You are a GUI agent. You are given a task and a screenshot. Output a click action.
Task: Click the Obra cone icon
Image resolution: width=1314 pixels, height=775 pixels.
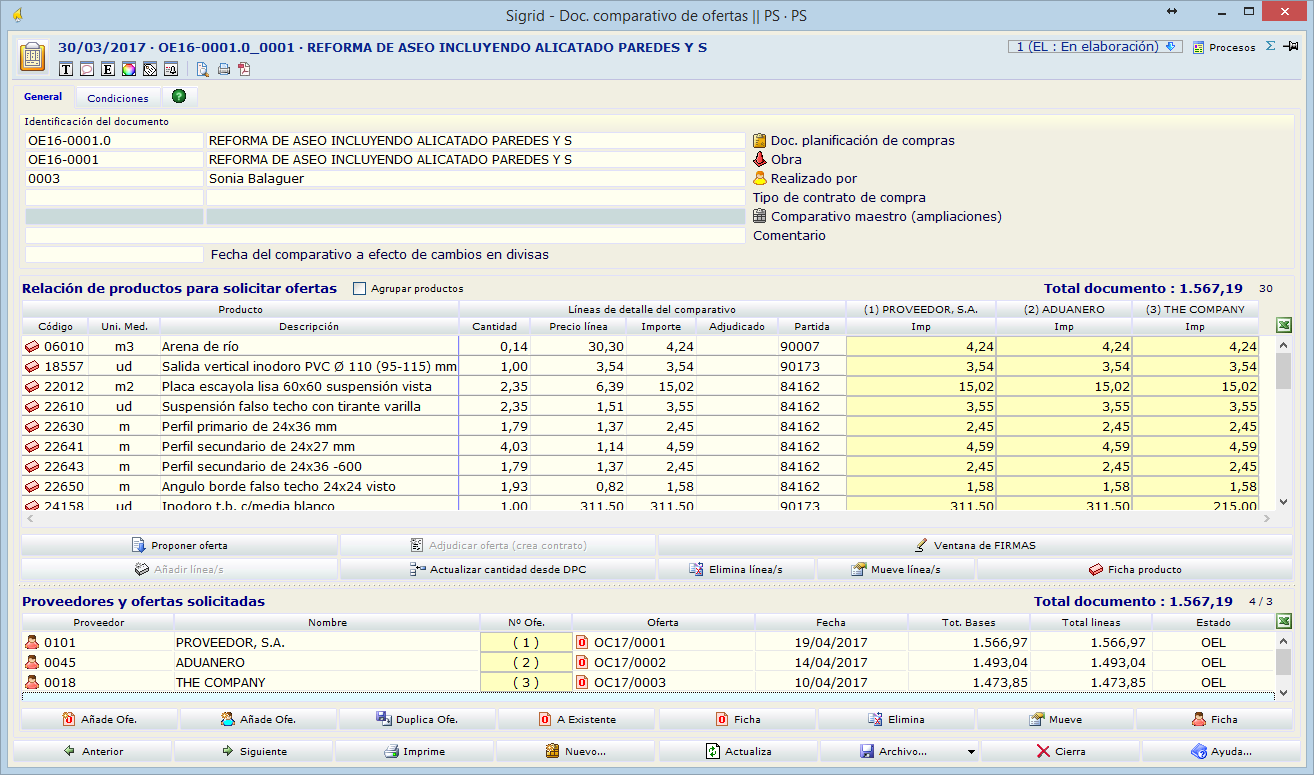click(759, 159)
